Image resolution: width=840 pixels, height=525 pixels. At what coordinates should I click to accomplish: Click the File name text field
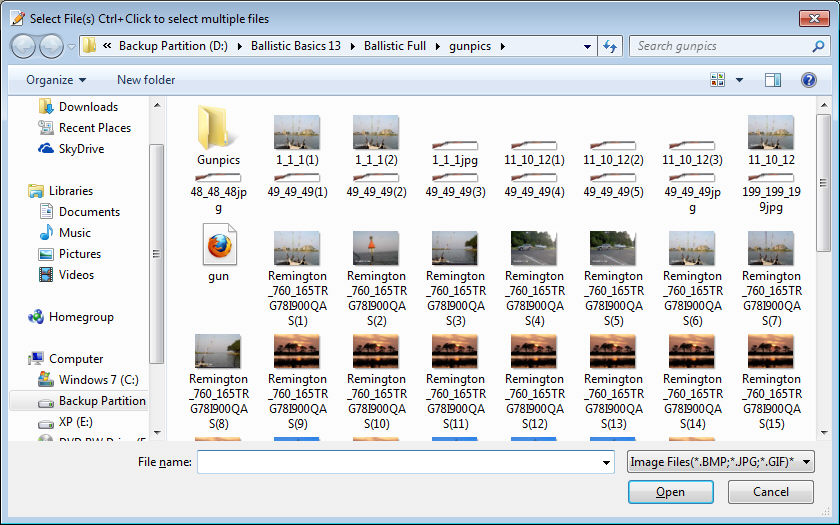tap(400, 463)
